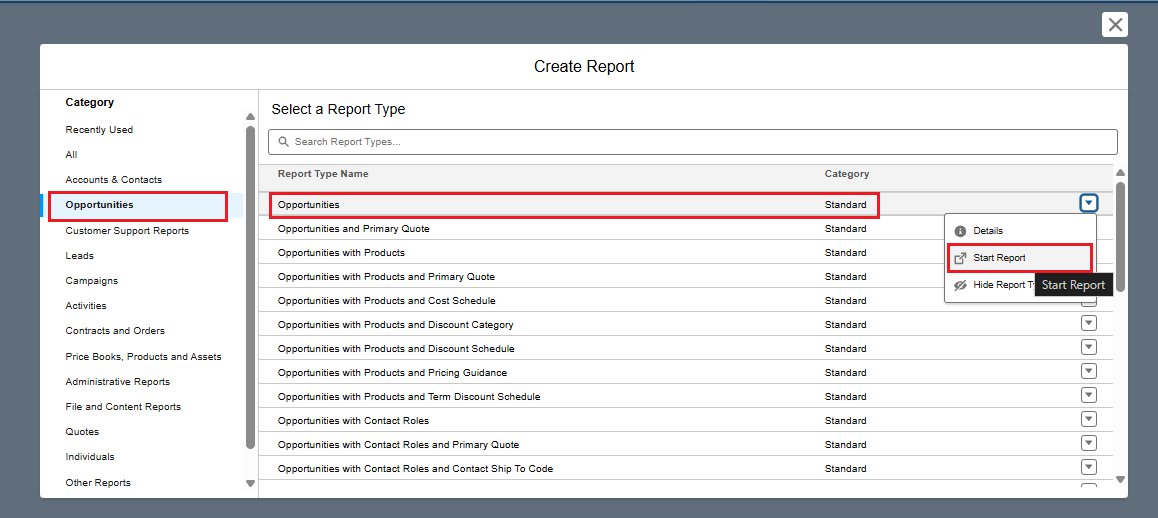Open dropdown for Opportunities with Products and Discount Schedule
This screenshot has width=1158, height=518.
[1089, 347]
